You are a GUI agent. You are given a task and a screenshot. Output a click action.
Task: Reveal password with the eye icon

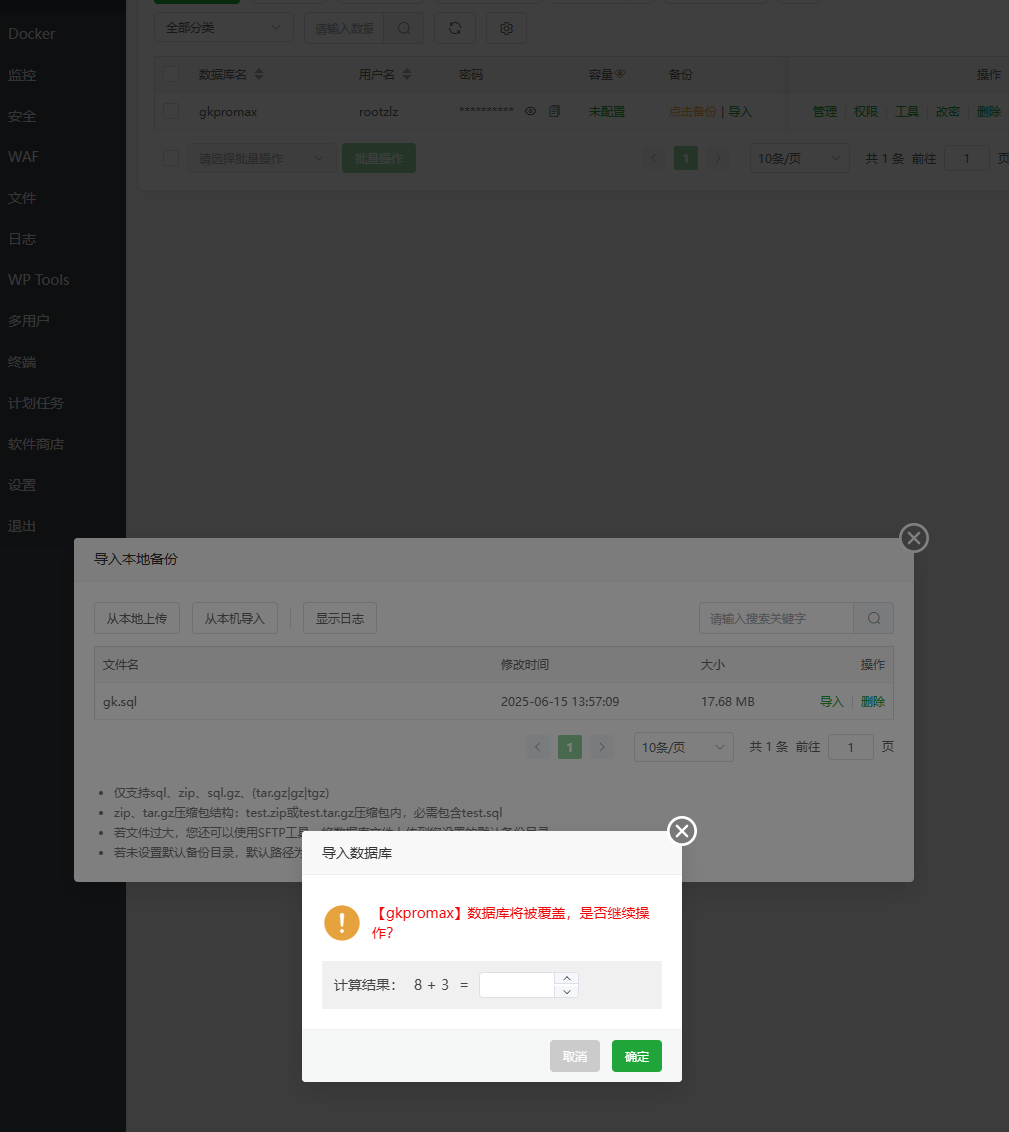pyautogui.click(x=530, y=111)
